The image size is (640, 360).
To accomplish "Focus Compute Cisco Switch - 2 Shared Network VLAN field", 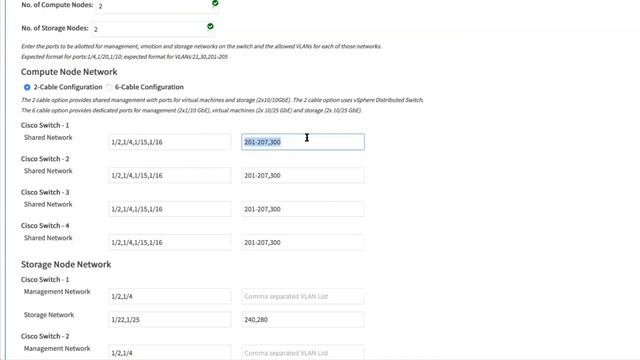I will tap(303, 176).
